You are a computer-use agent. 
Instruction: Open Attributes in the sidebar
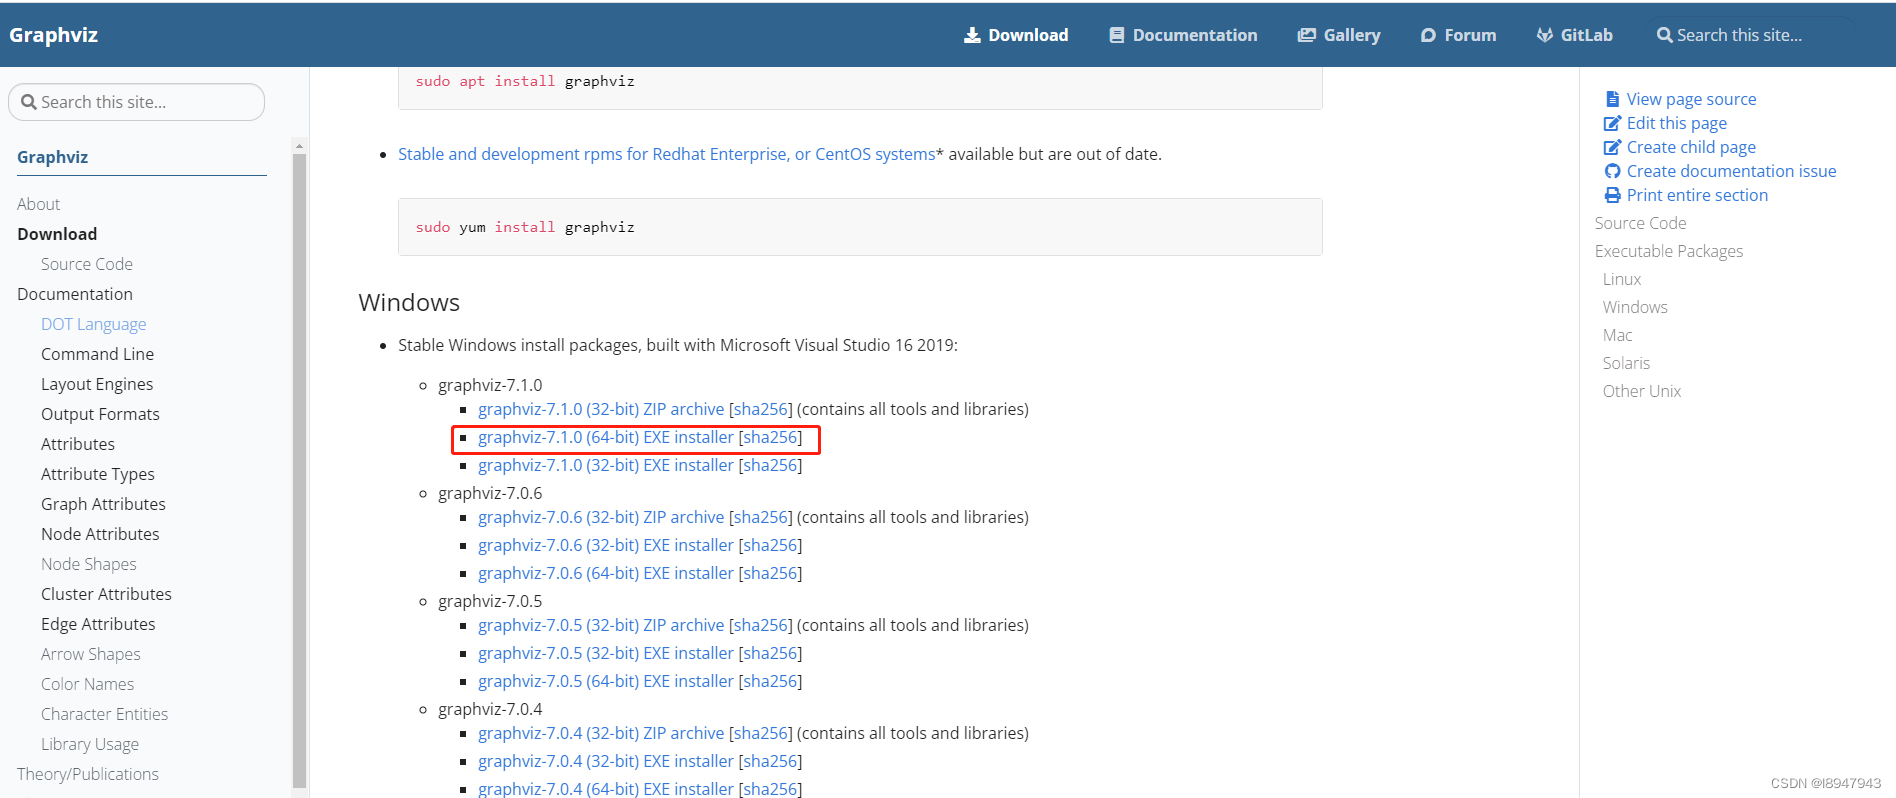click(x=78, y=444)
